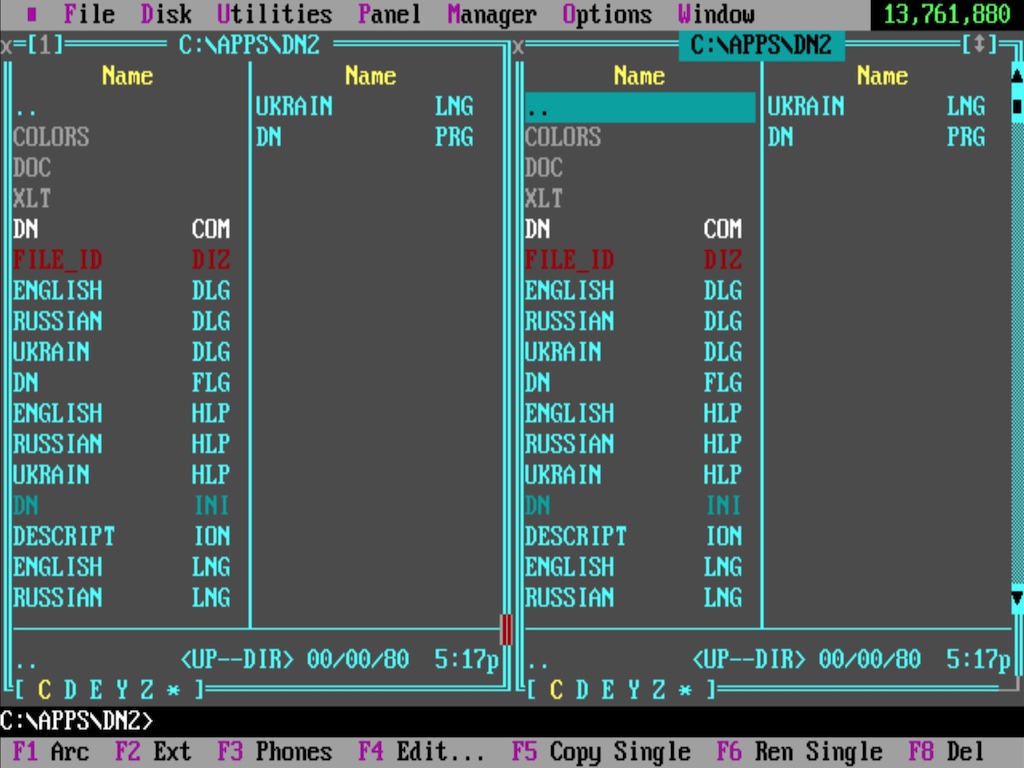Click the right panel scrollbar down arrow

[x=1017, y=599]
